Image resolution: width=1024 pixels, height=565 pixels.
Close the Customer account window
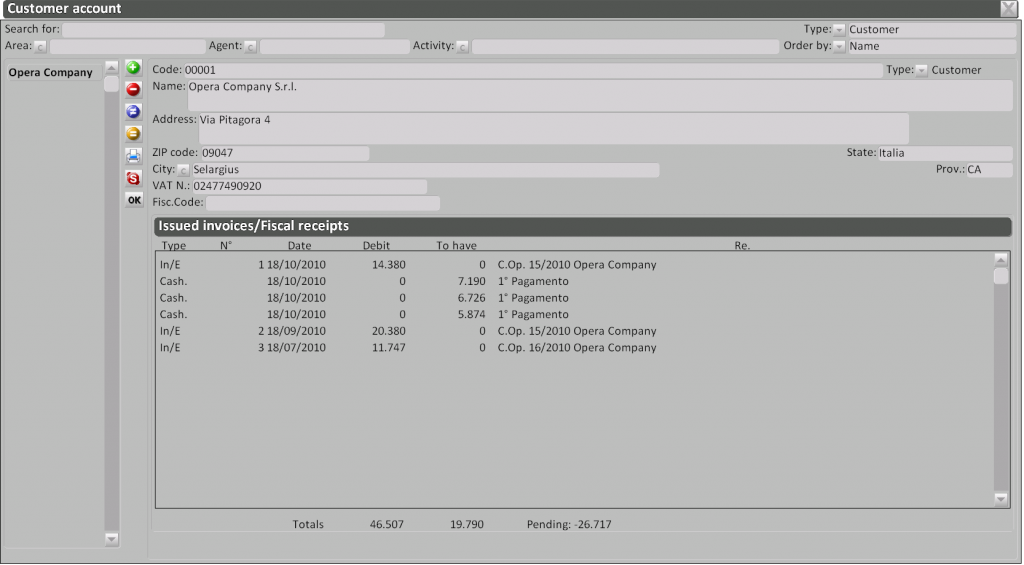click(1008, 8)
